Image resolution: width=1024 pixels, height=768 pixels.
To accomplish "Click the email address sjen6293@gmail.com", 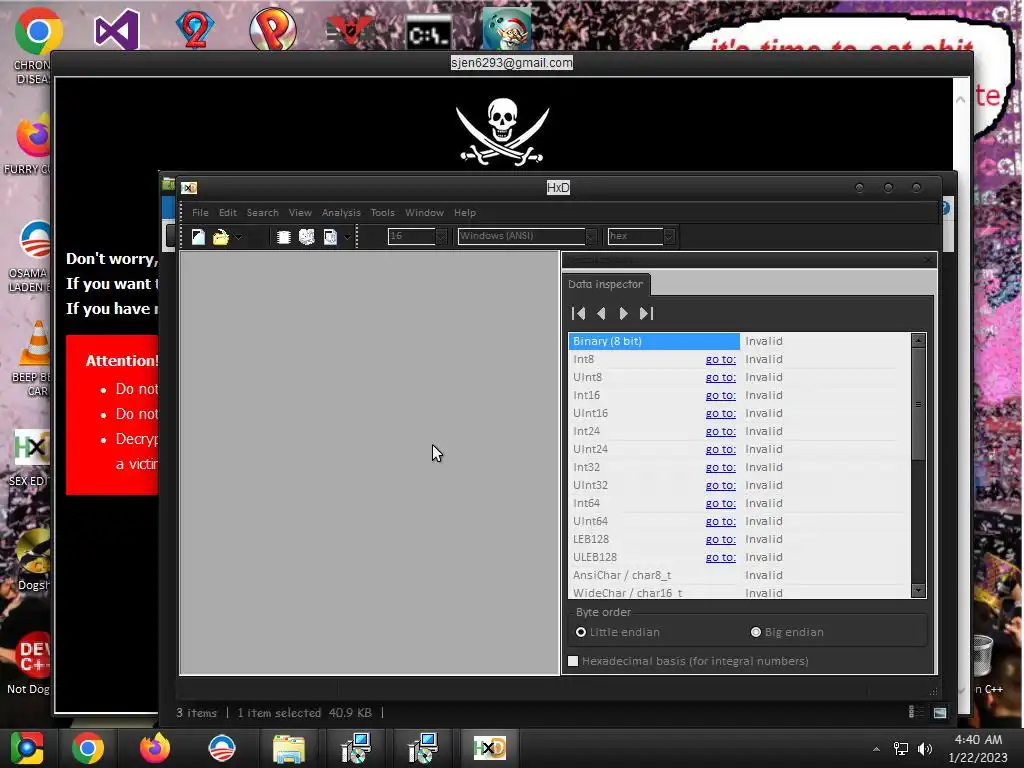I will (511, 63).
